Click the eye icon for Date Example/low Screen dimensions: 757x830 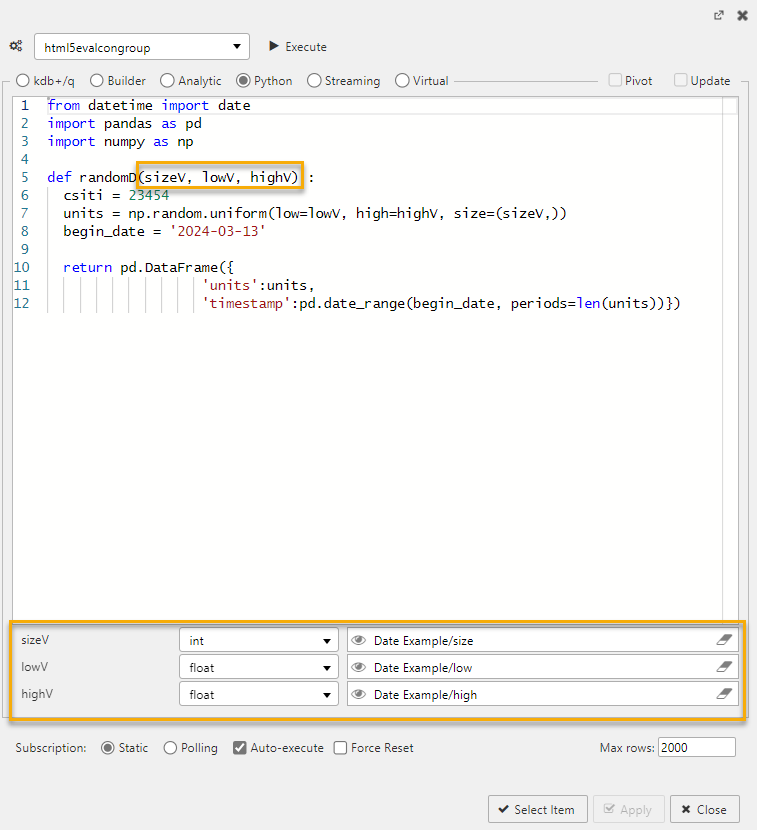pyautogui.click(x=359, y=667)
